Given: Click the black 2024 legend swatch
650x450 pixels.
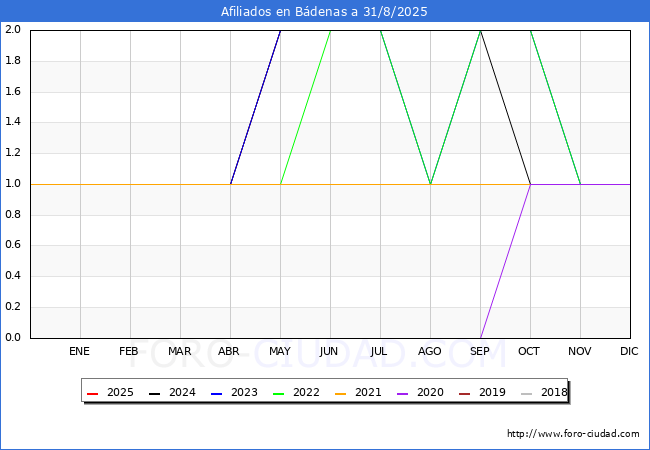Looking at the screenshot, I should (x=154, y=394).
